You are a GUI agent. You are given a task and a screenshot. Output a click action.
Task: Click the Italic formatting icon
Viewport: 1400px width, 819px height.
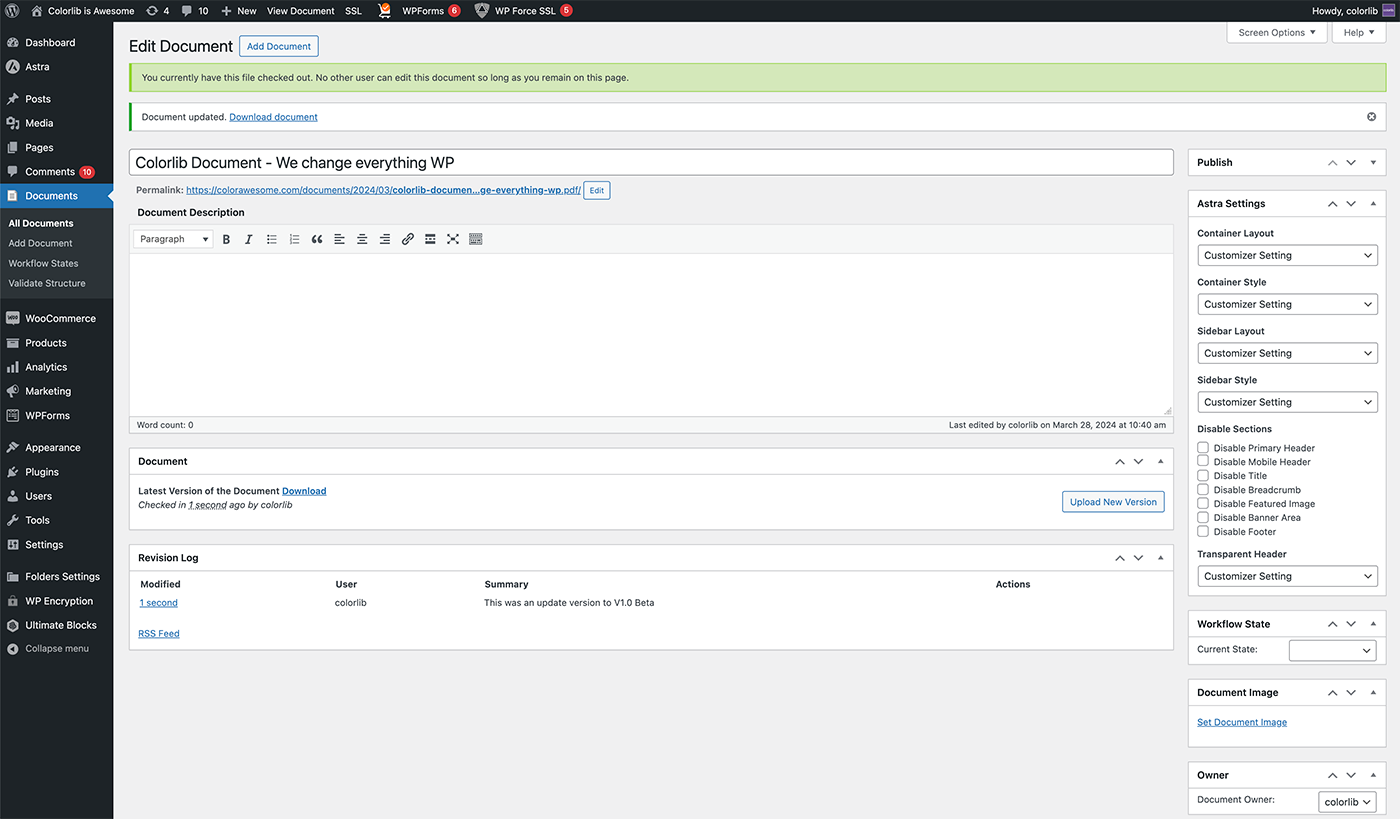coord(249,239)
